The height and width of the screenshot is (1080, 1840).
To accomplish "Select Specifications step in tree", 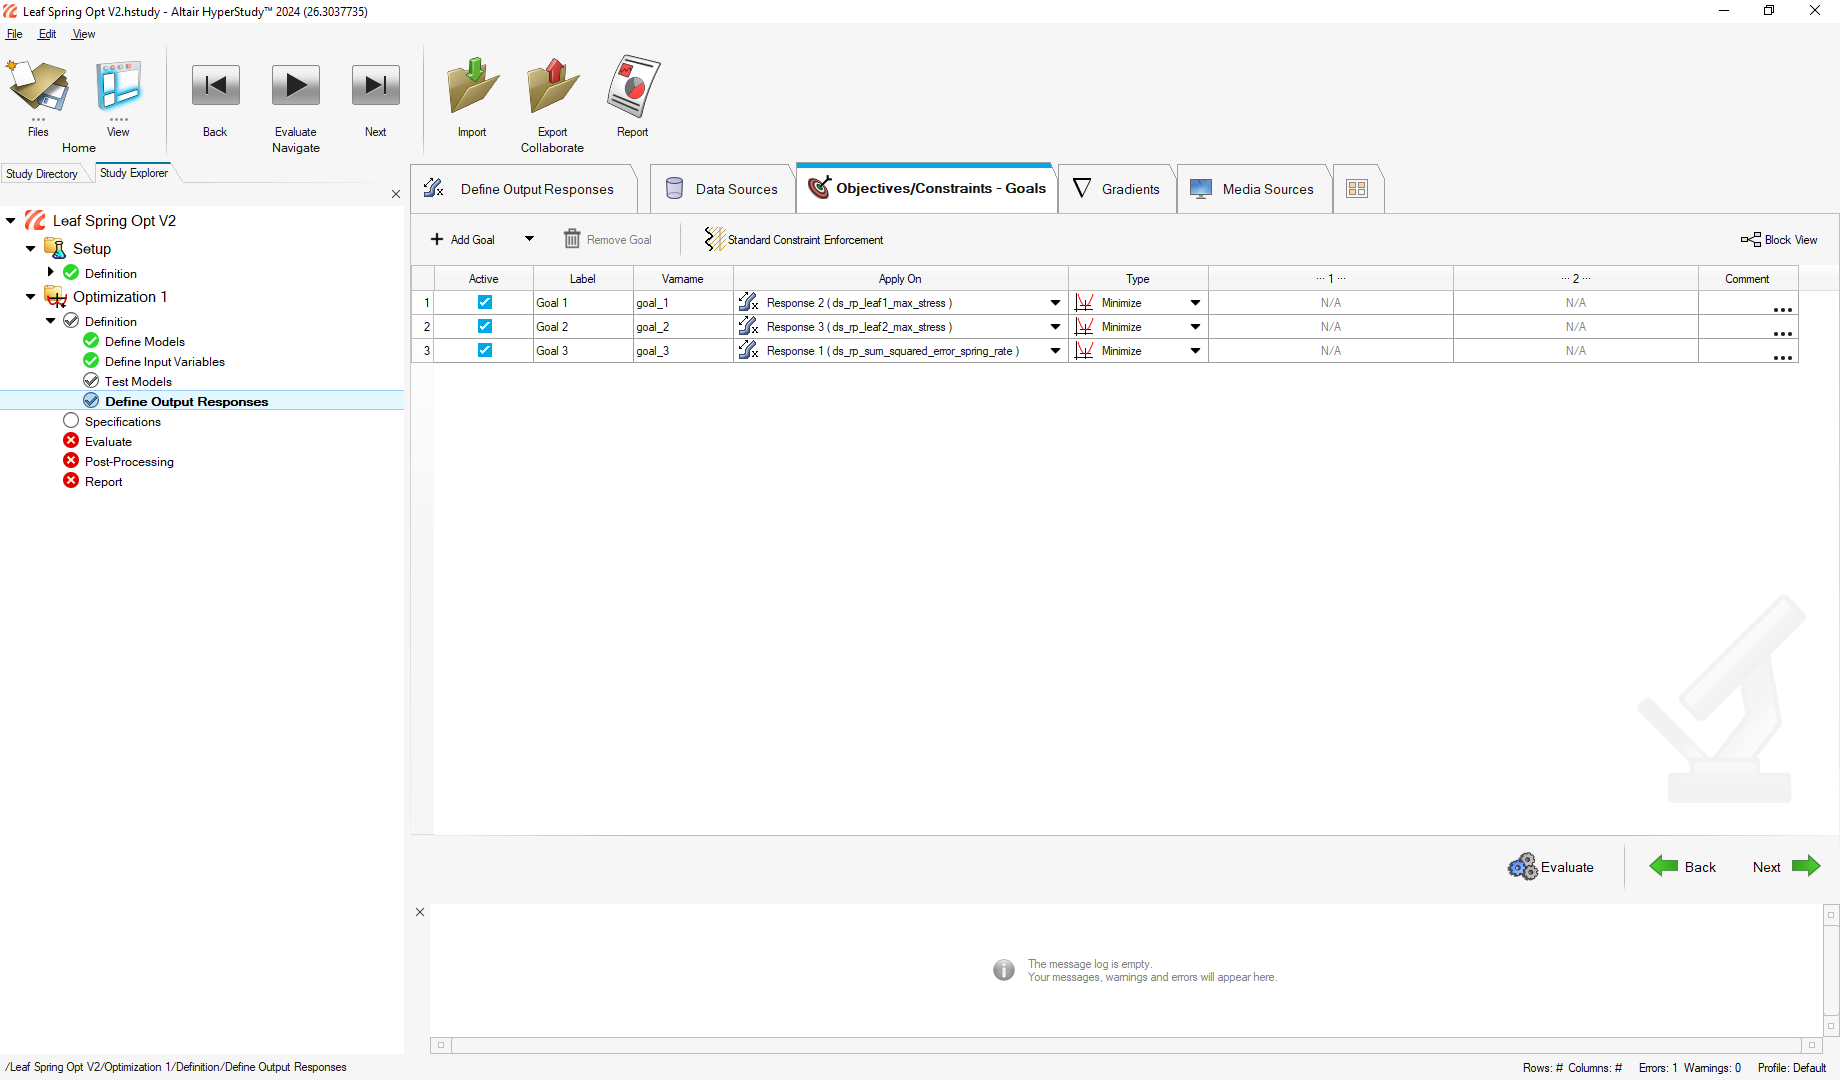I will coord(123,422).
